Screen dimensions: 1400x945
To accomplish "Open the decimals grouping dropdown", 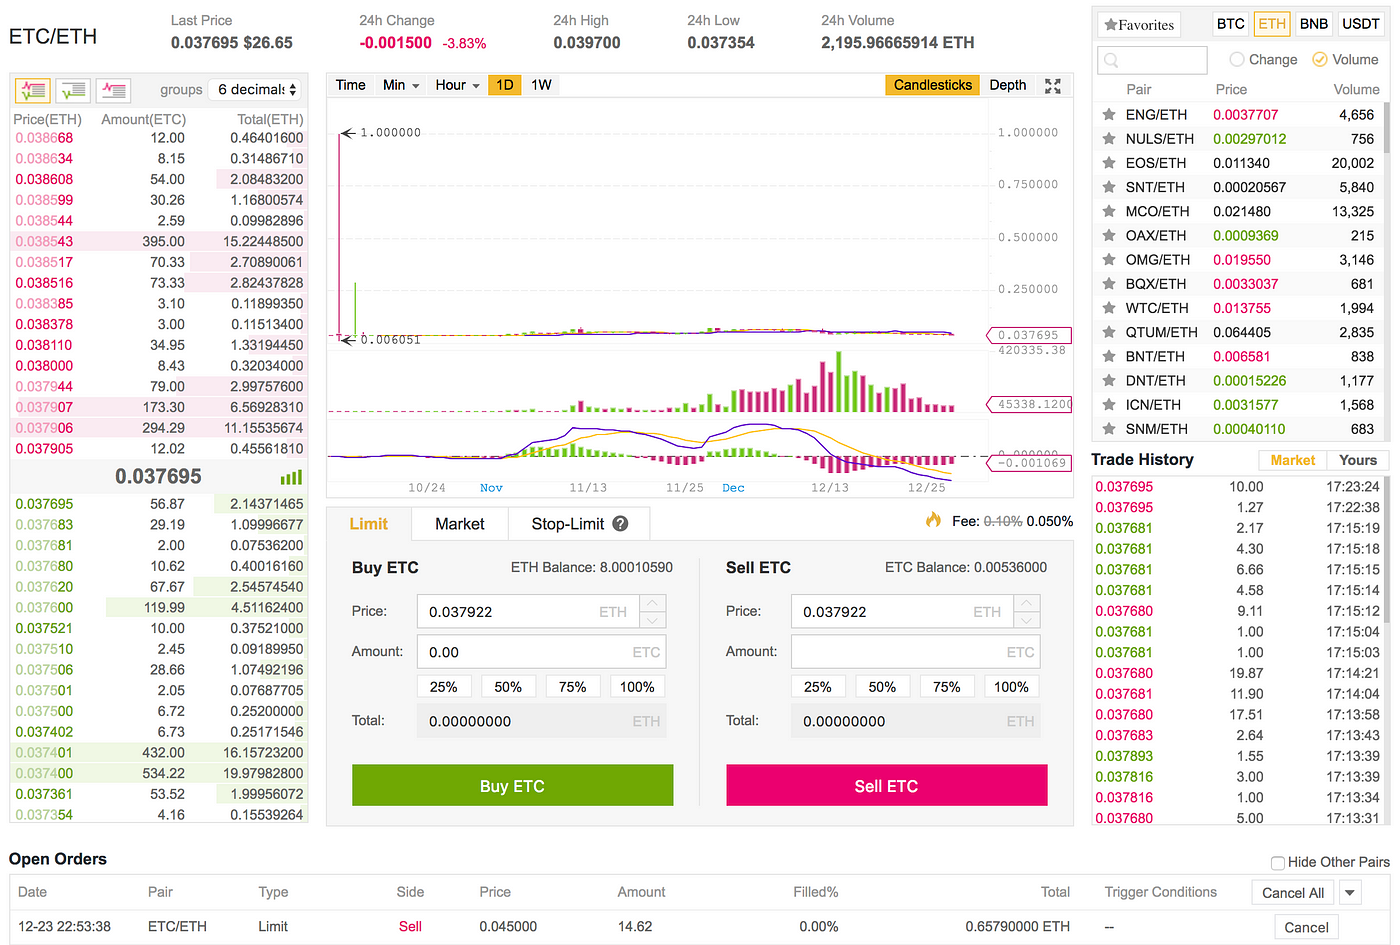I will [257, 90].
